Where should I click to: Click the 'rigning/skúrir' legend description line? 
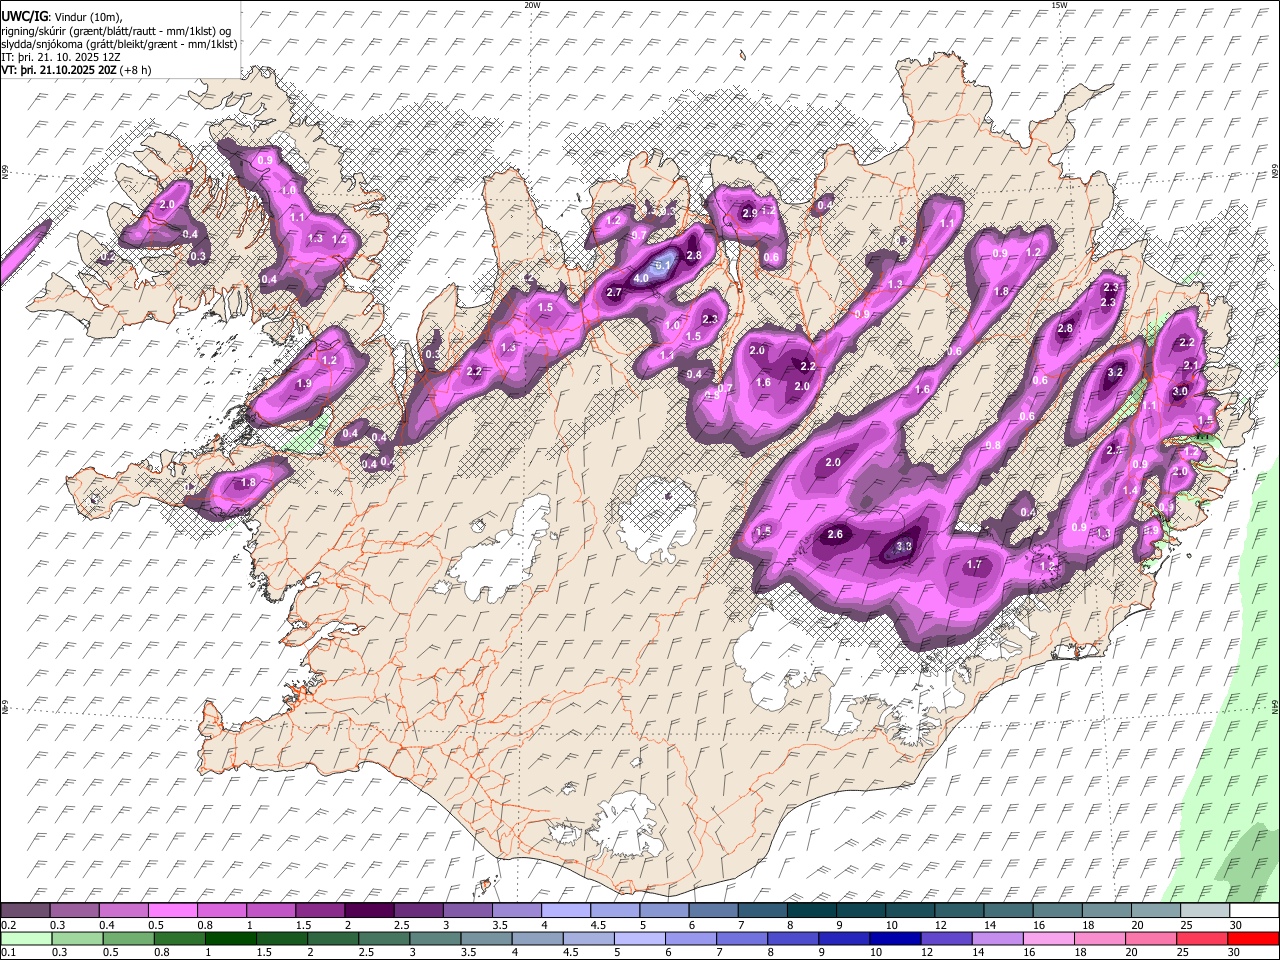coord(118,31)
